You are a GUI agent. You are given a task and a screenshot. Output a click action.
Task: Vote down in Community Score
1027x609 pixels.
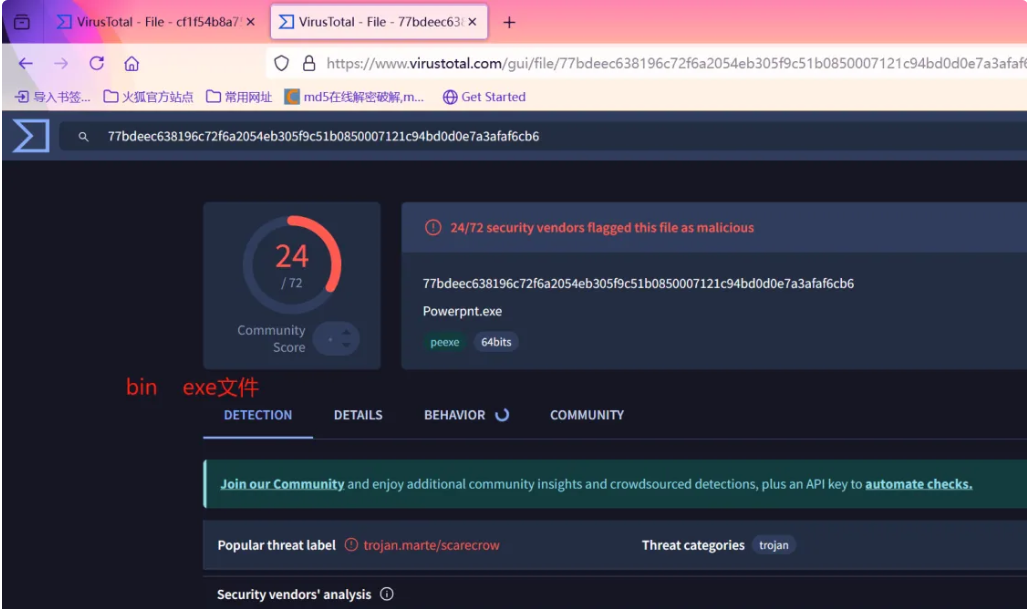[x=346, y=345]
